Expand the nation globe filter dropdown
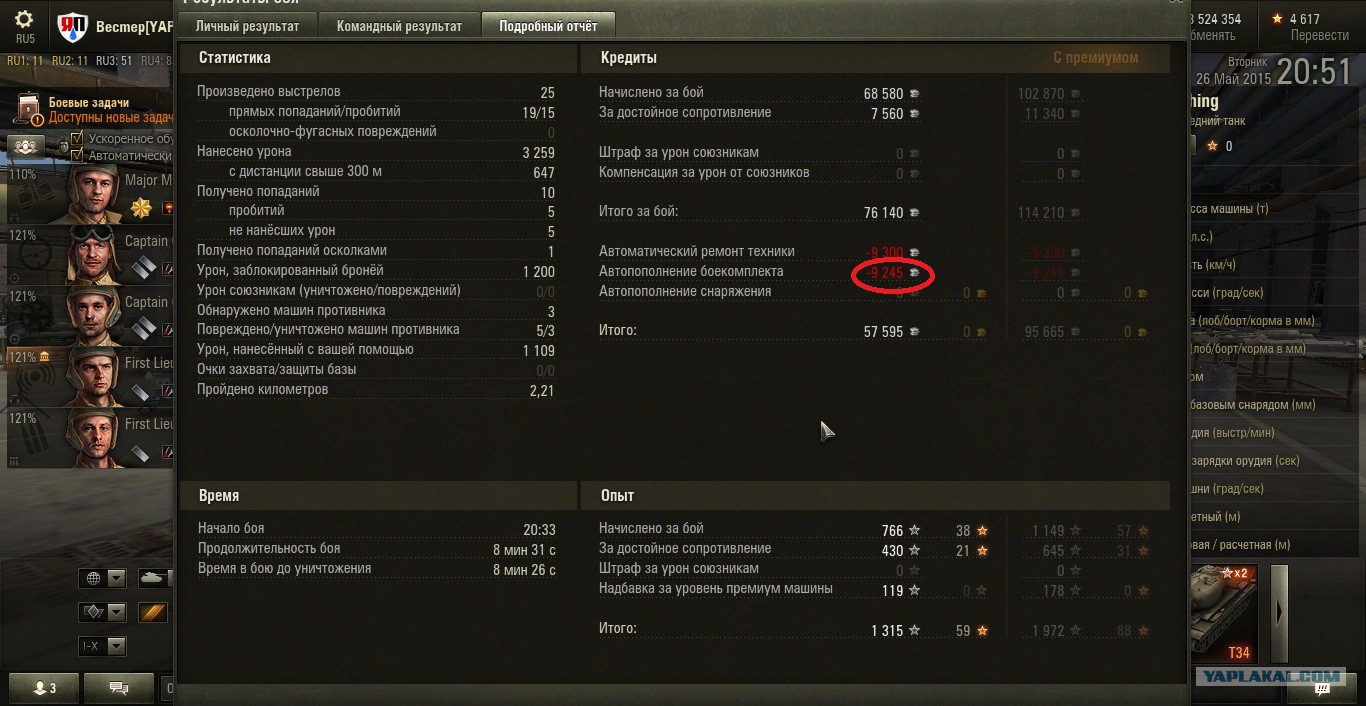 (103, 578)
